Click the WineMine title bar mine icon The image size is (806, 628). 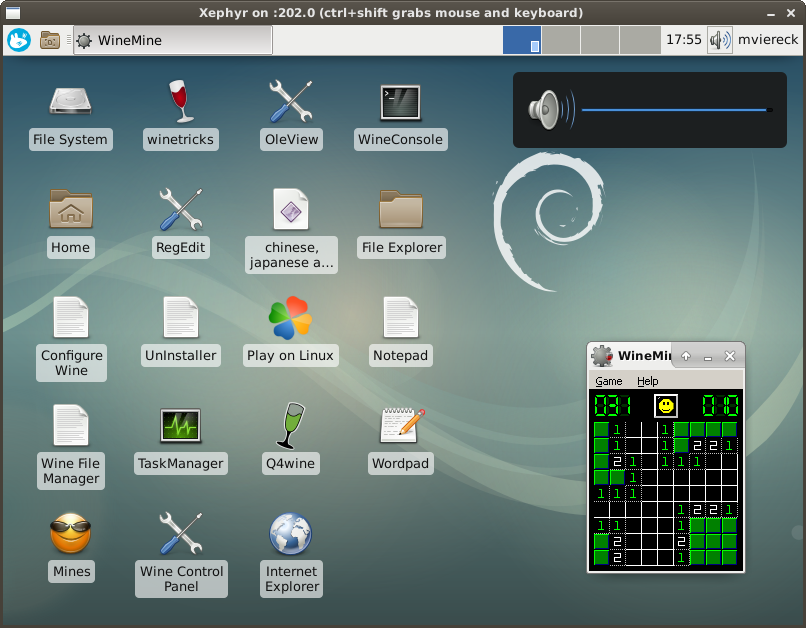(601, 356)
